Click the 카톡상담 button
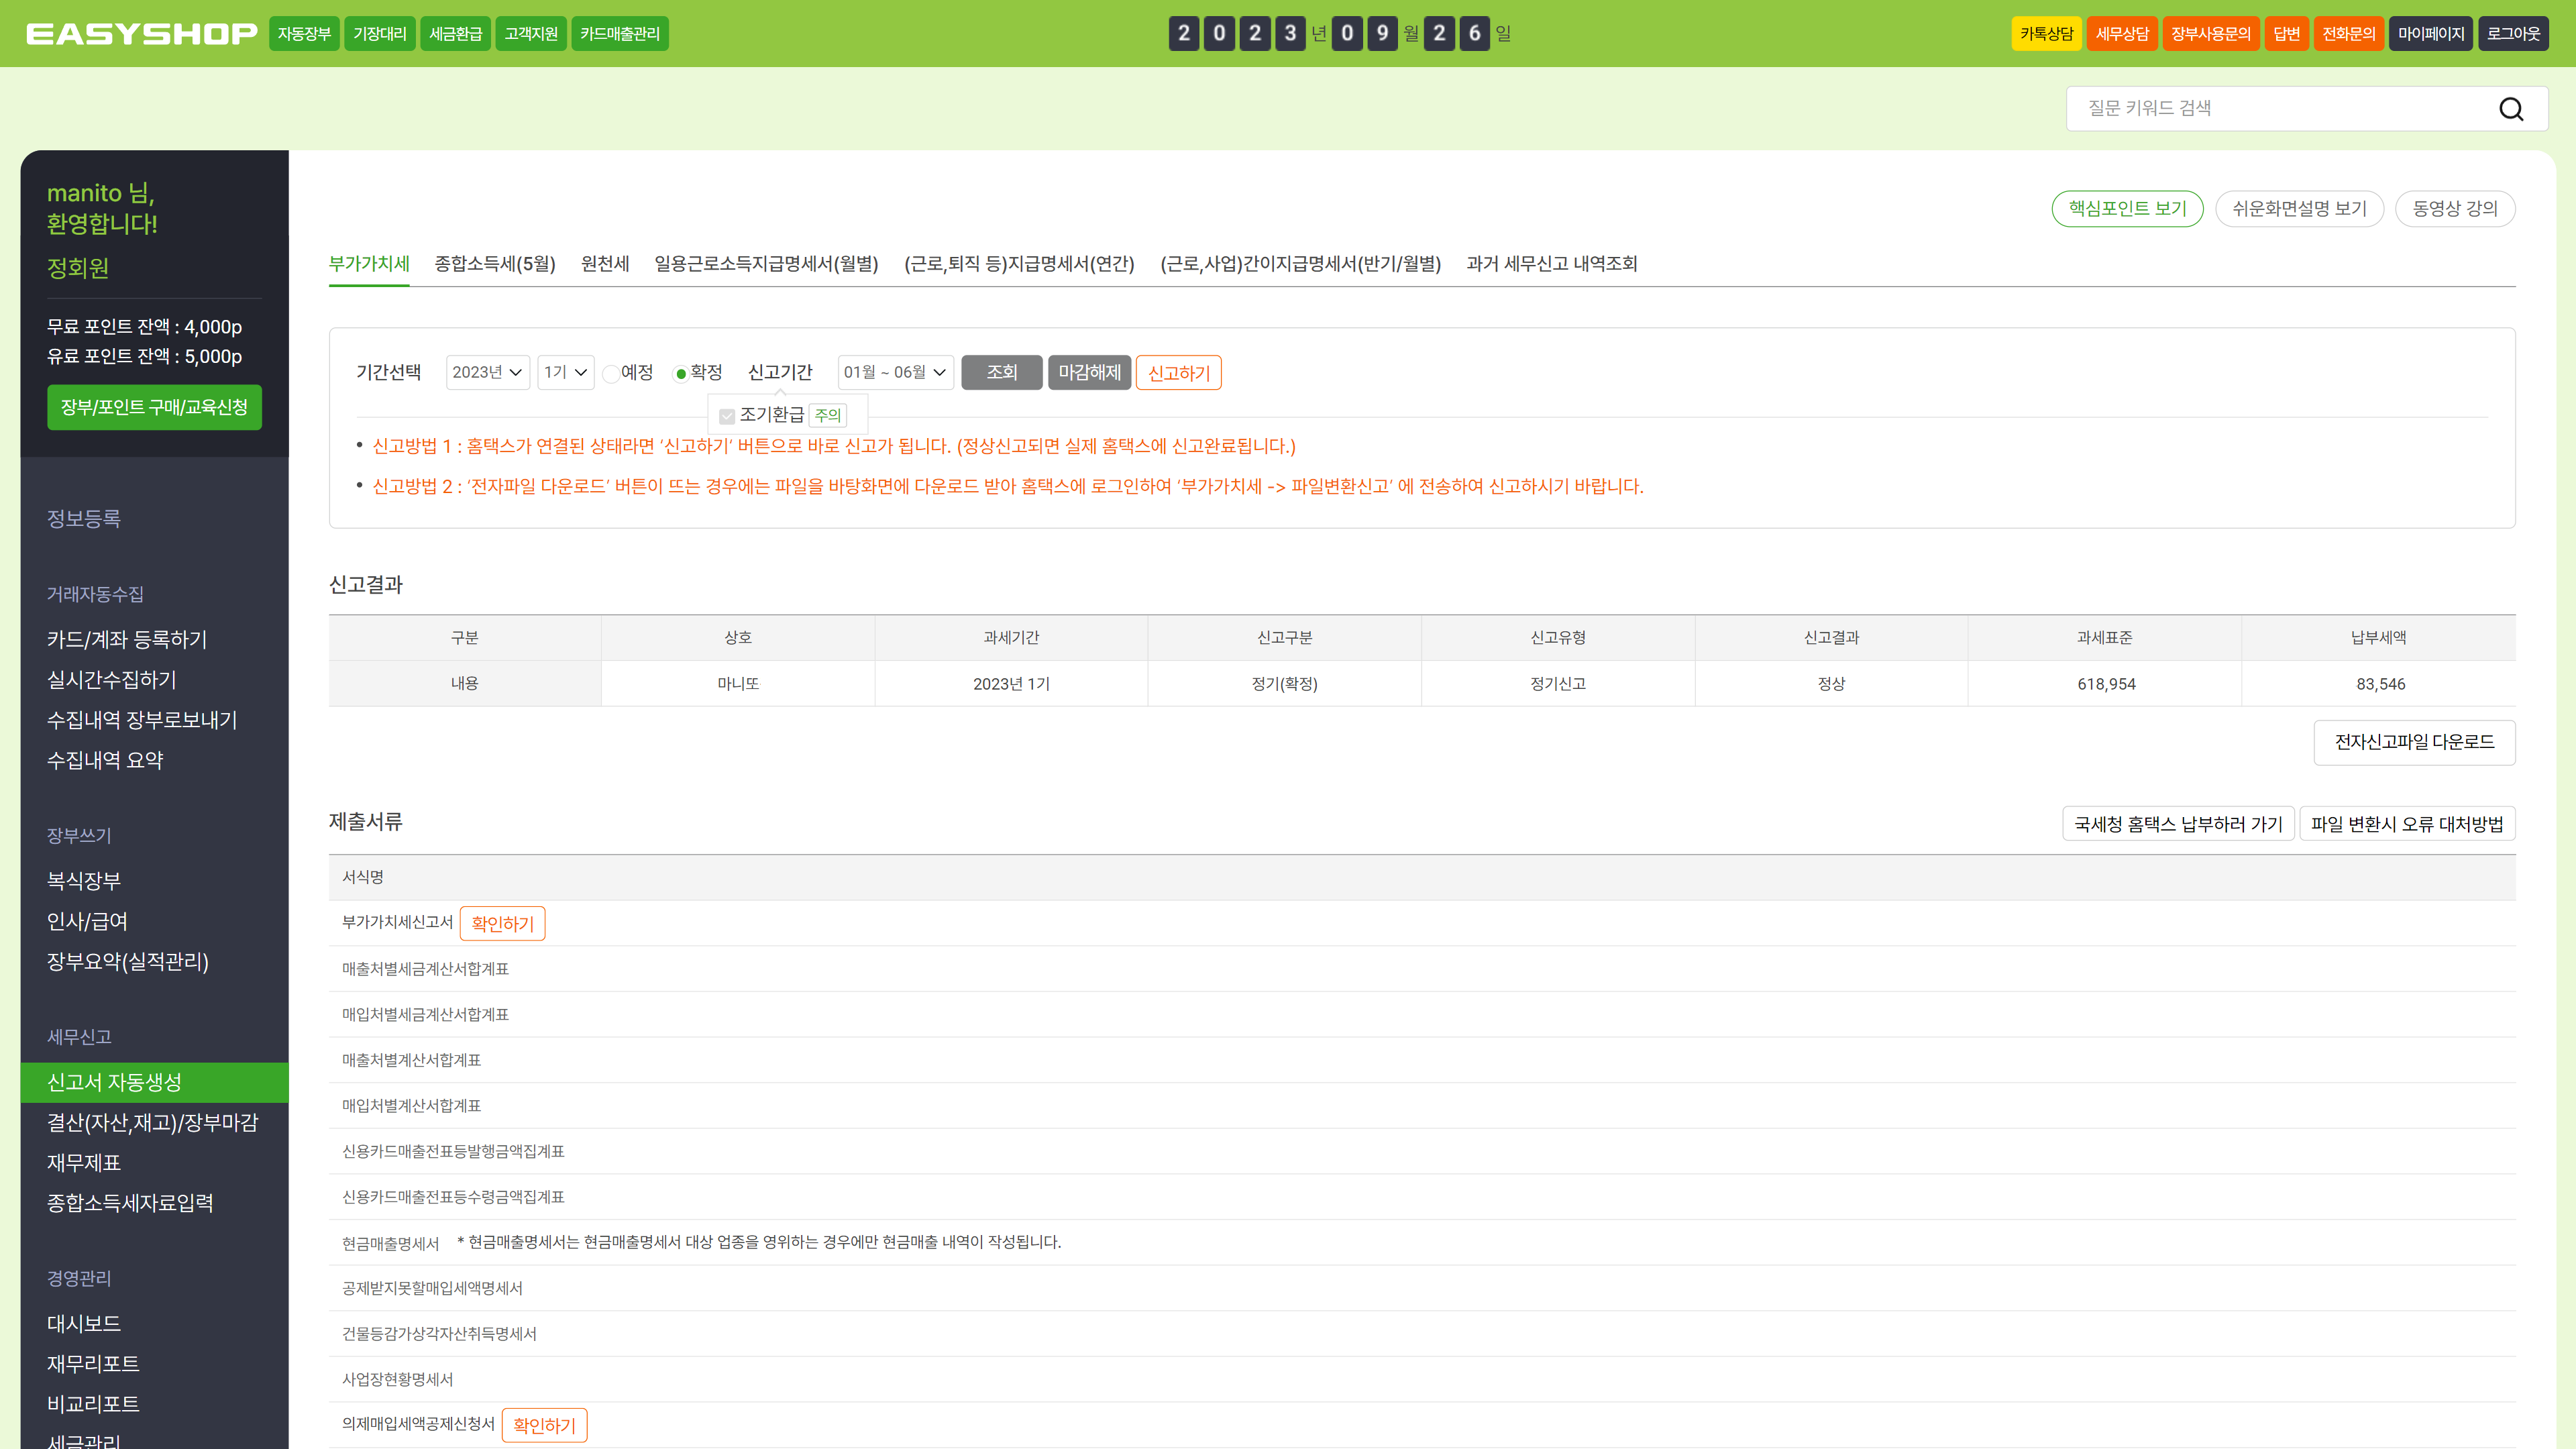This screenshot has height=1449, width=2576. click(2046, 34)
